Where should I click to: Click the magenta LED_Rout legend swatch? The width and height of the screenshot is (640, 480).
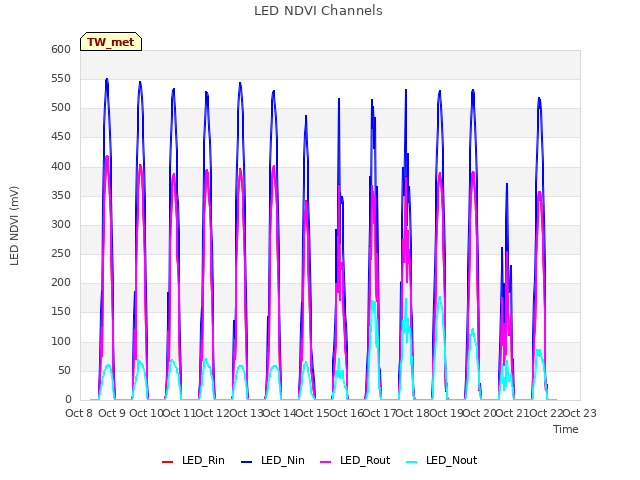tap(325, 462)
